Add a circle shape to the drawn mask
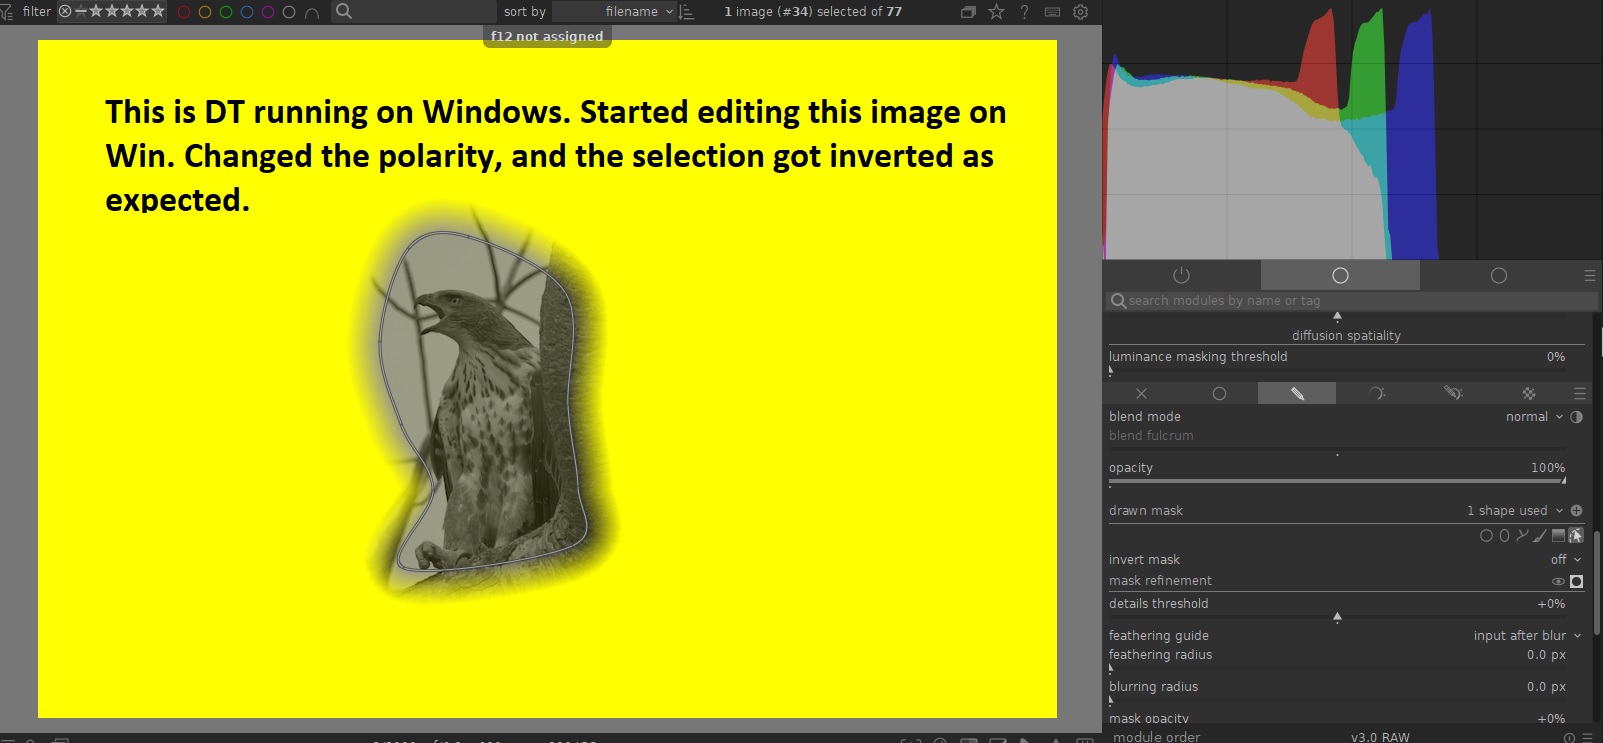 pos(1486,536)
